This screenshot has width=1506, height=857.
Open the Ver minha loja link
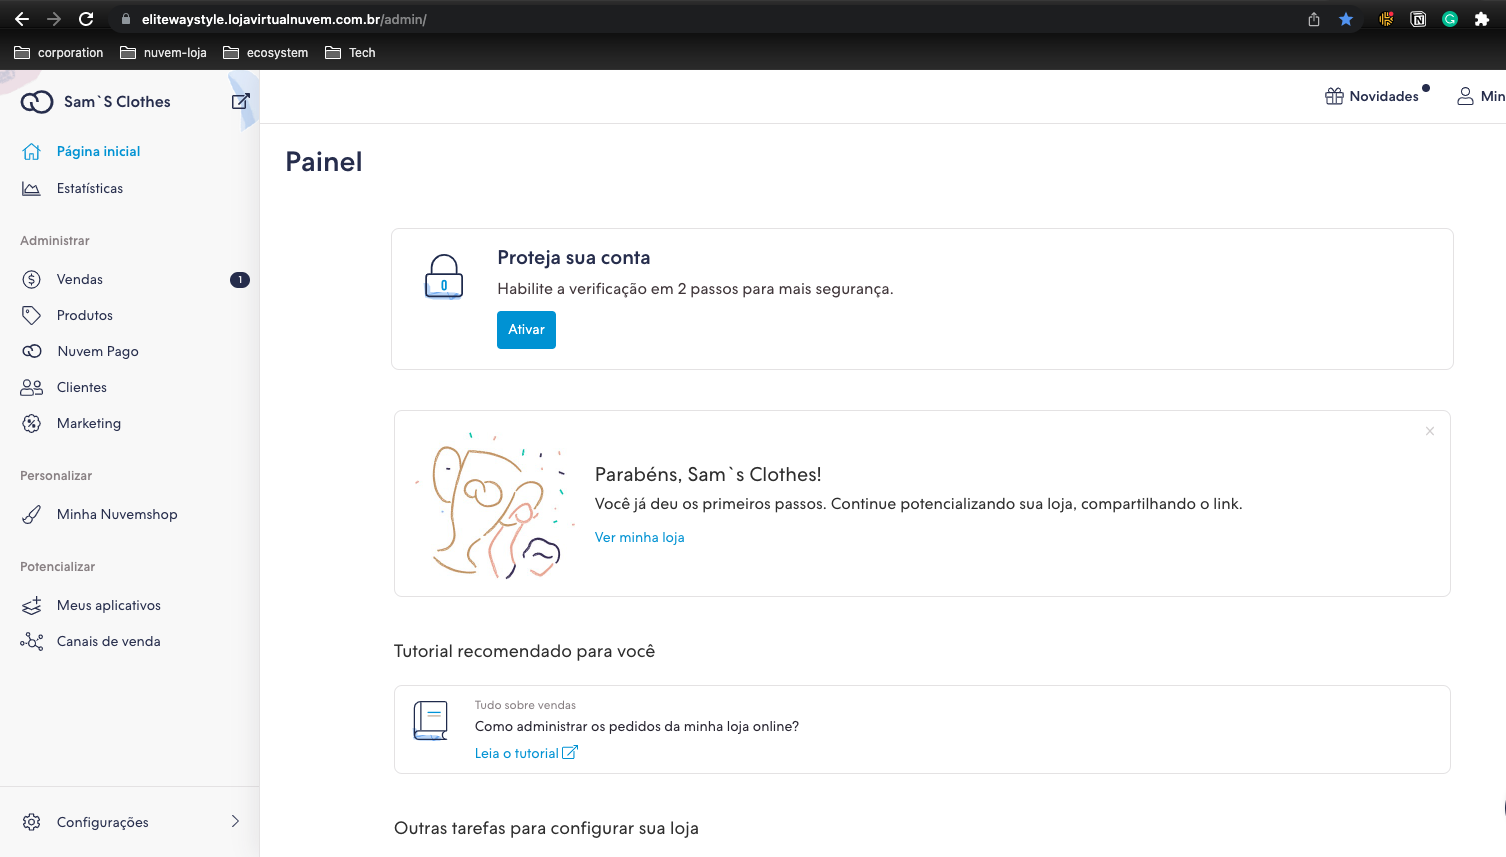[x=639, y=537]
